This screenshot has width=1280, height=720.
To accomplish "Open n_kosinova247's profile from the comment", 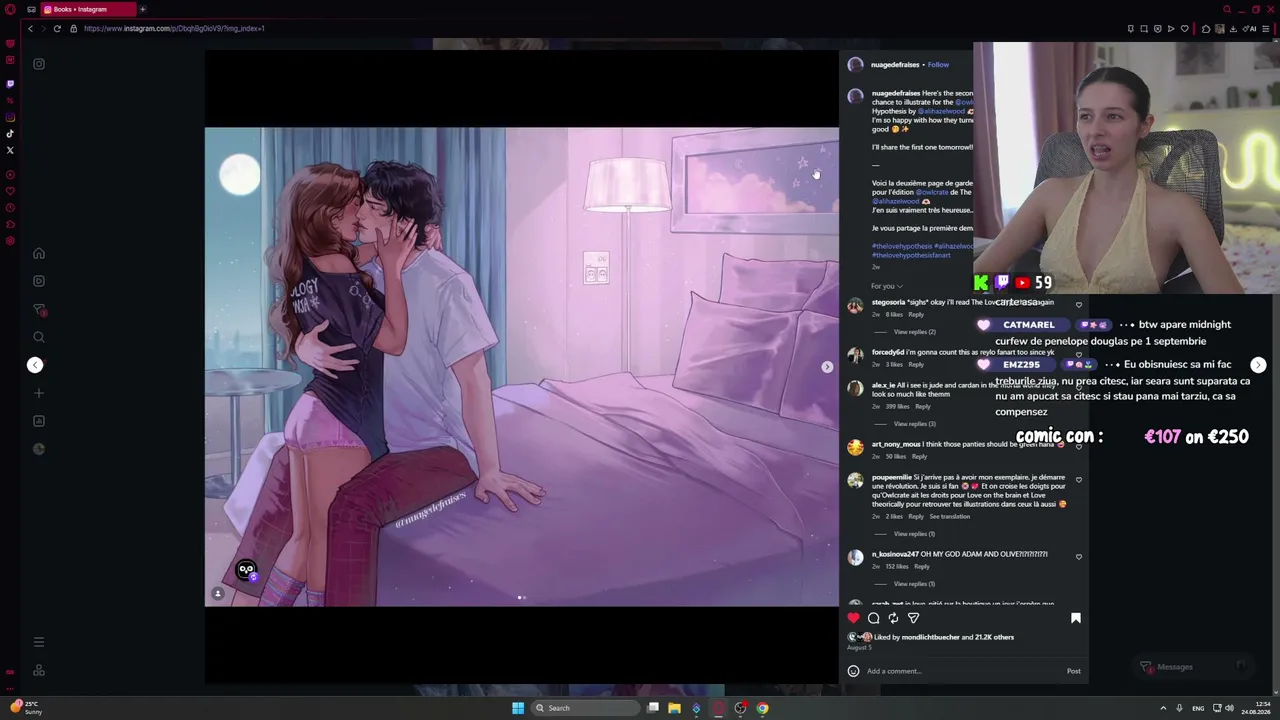I will [x=894, y=554].
